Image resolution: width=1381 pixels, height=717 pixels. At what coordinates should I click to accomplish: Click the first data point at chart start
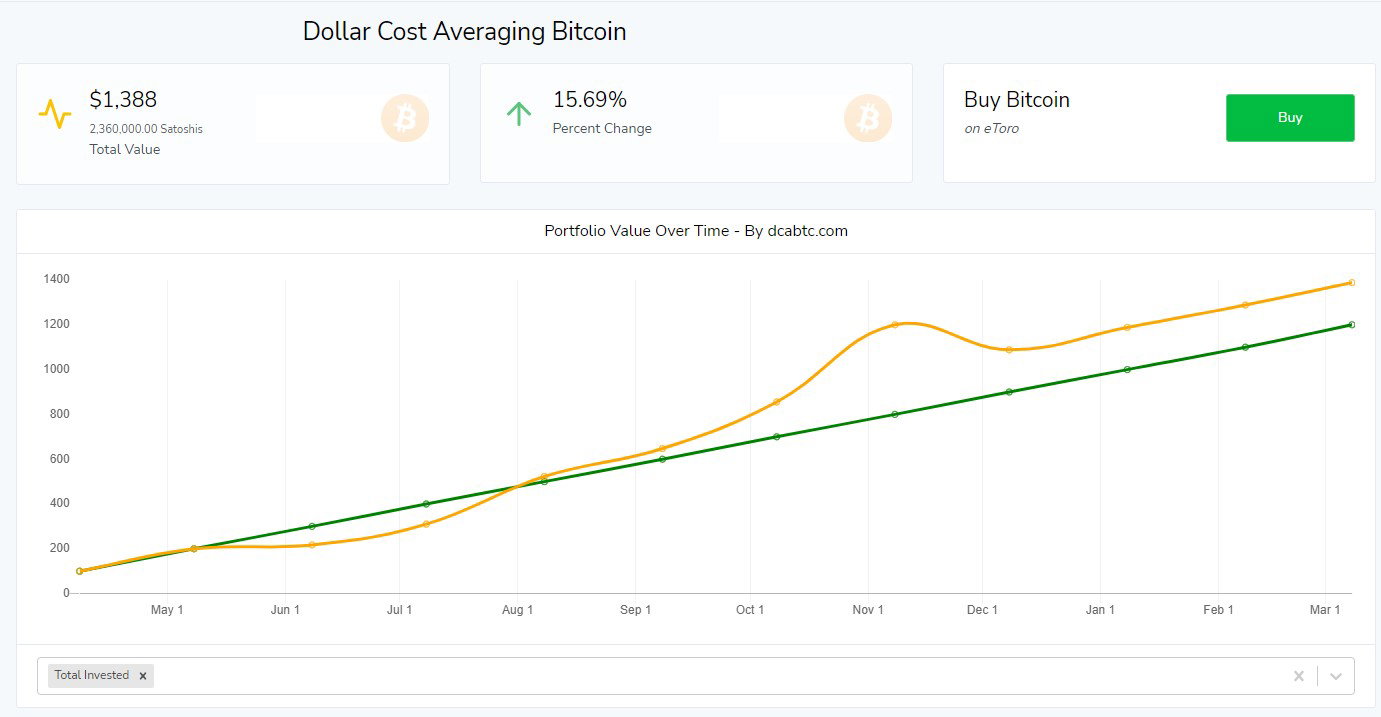coord(79,571)
